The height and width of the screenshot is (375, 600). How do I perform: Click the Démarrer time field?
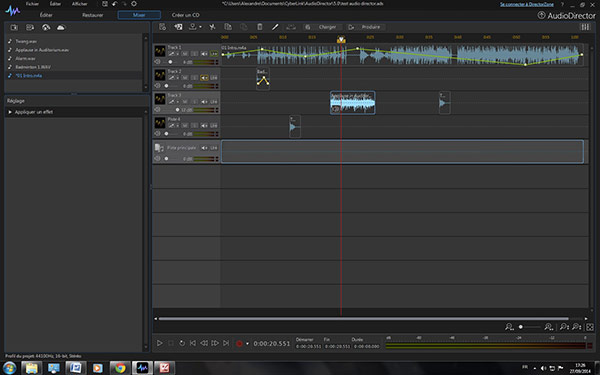click(x=308, y=346)
